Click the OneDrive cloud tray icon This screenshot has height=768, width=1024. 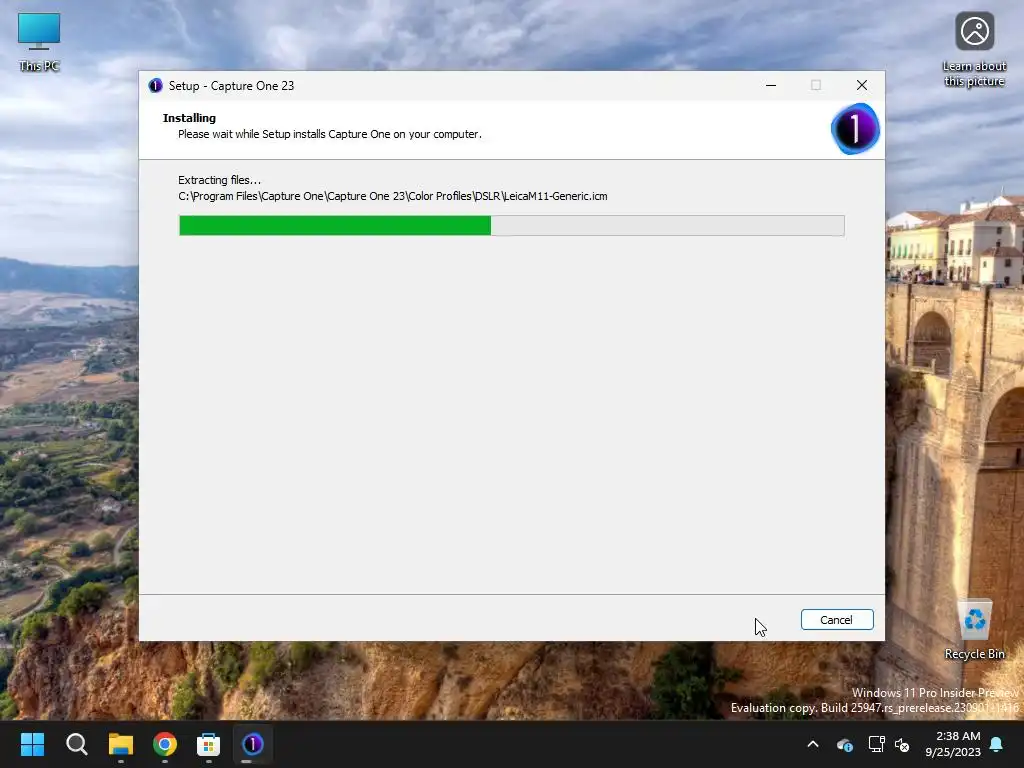click(x=844, y=744)
